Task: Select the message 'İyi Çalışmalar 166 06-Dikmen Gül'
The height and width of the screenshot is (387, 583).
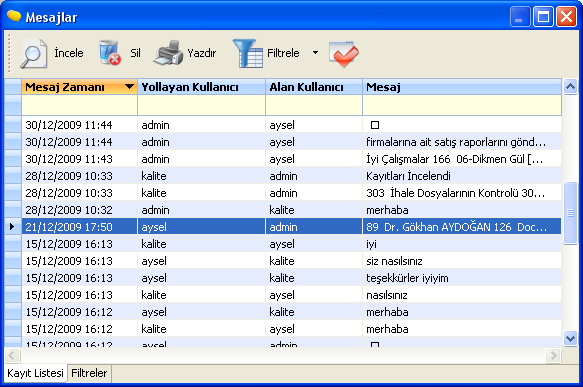Action: (x=462, y=159)
